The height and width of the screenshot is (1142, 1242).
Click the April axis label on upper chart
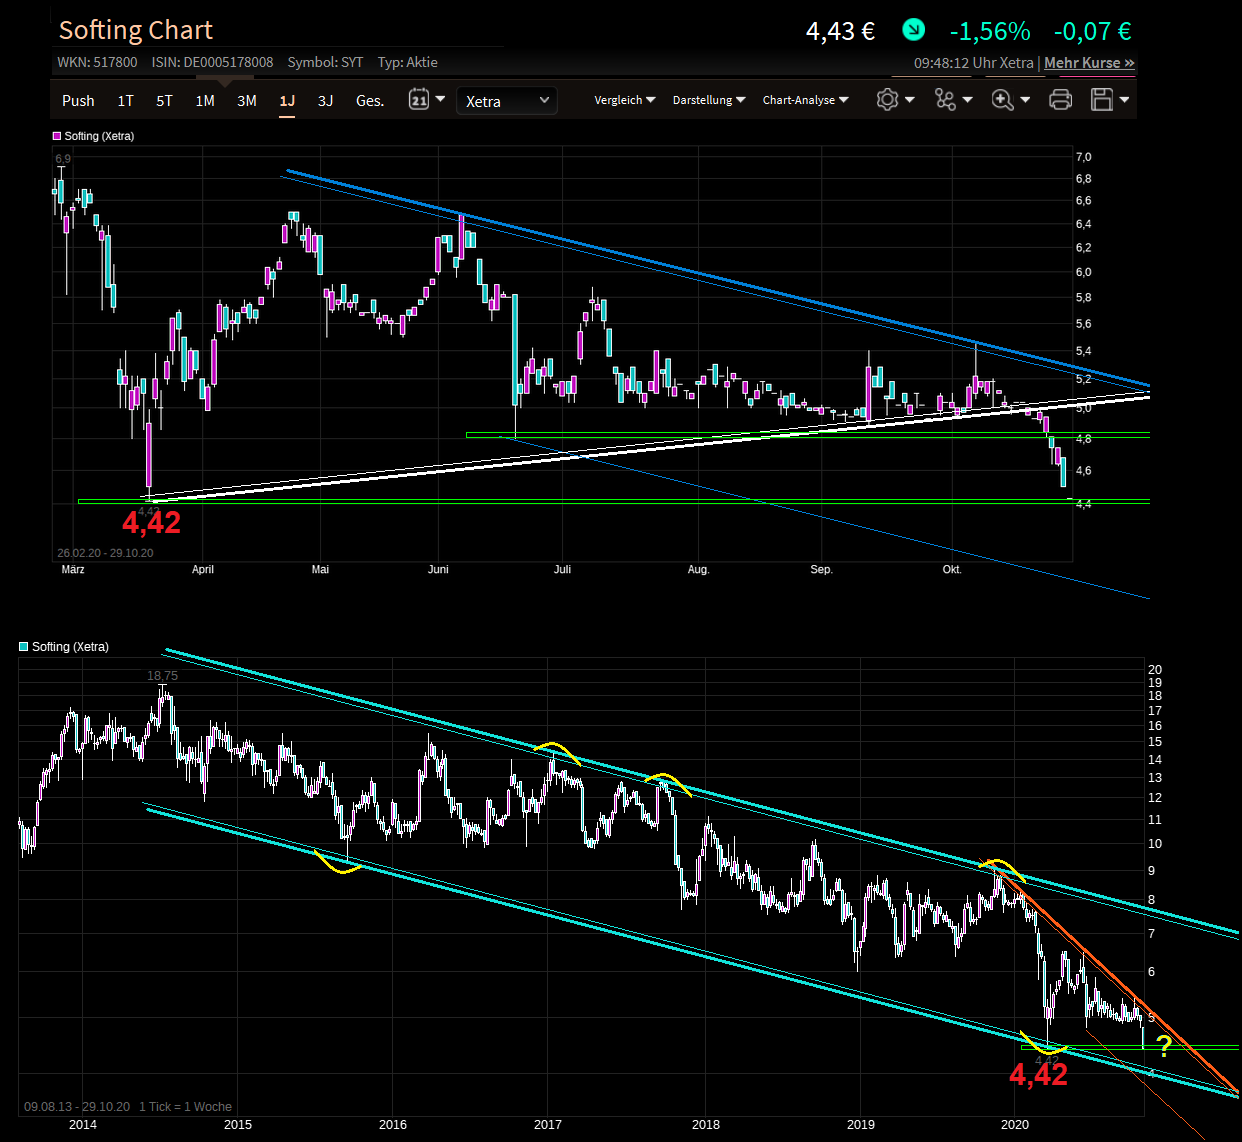pos(203,569)
